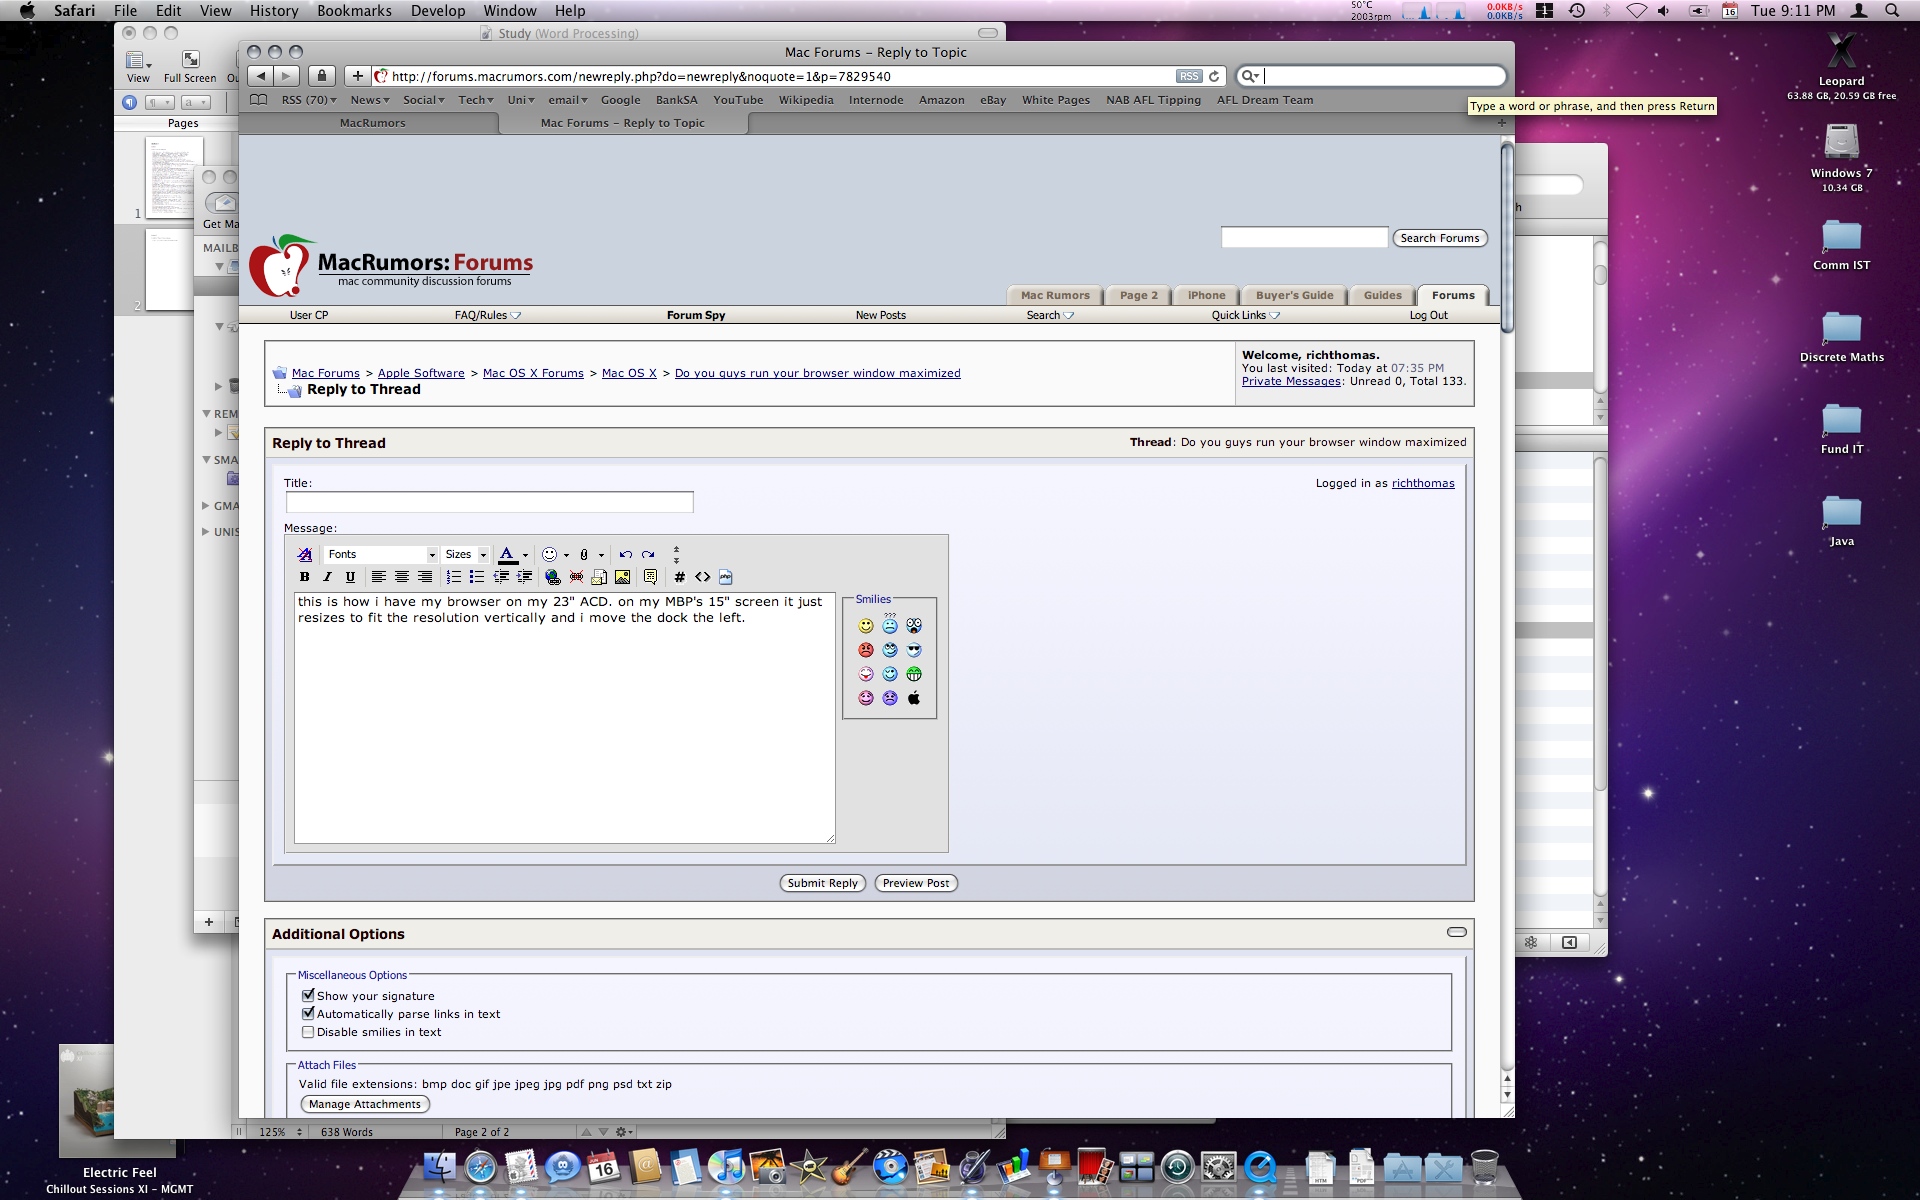
Task: Open Time Machine menu bar icon
Action: [x=1577, y=11]
